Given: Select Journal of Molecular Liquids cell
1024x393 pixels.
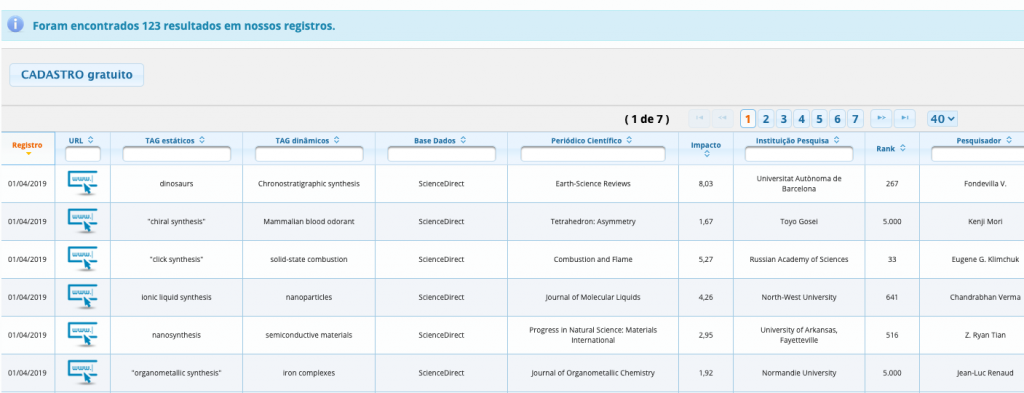Looking at the screenshot, I should (593, 297).
